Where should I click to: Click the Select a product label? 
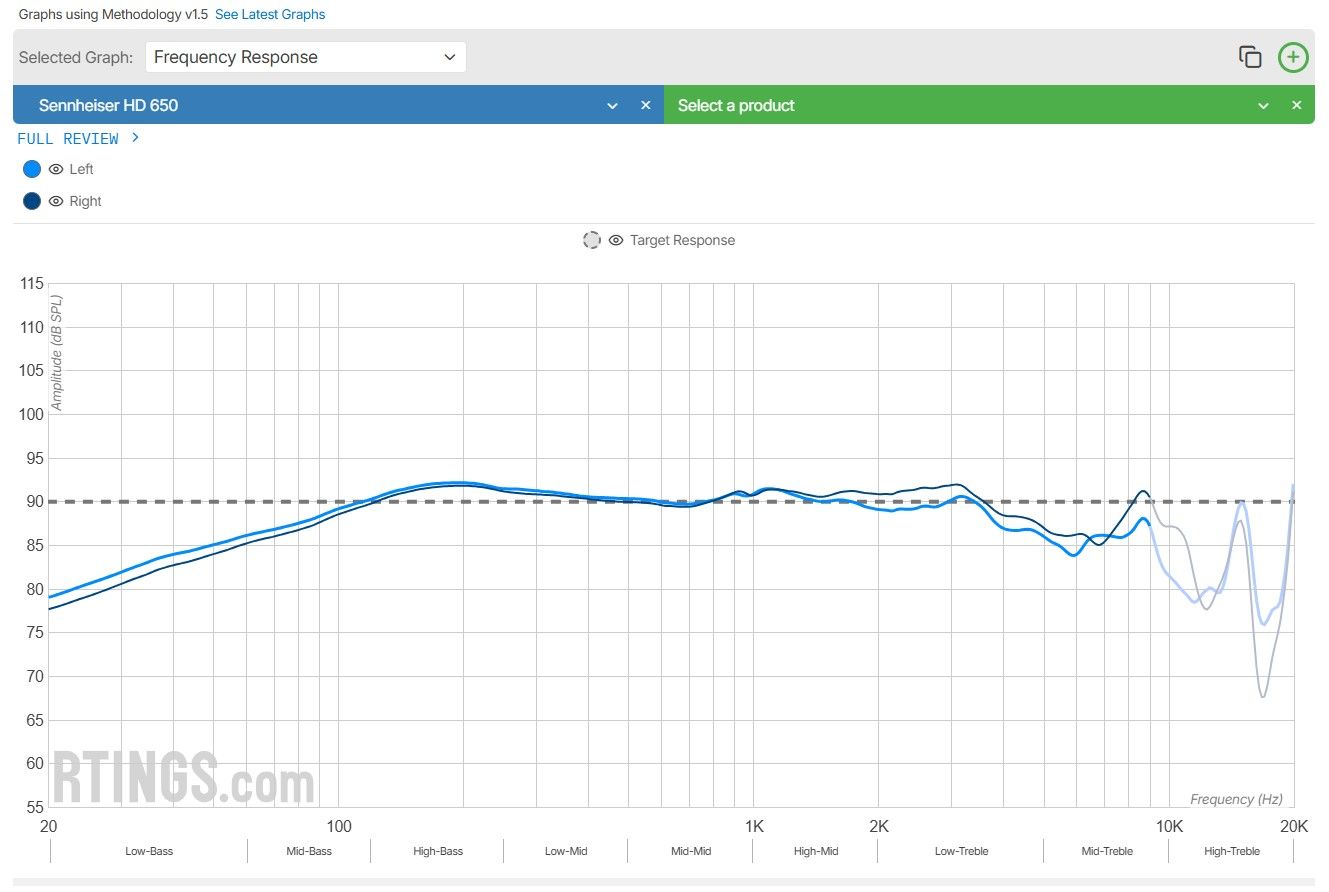pyautogui.click(x=736, y=105)
